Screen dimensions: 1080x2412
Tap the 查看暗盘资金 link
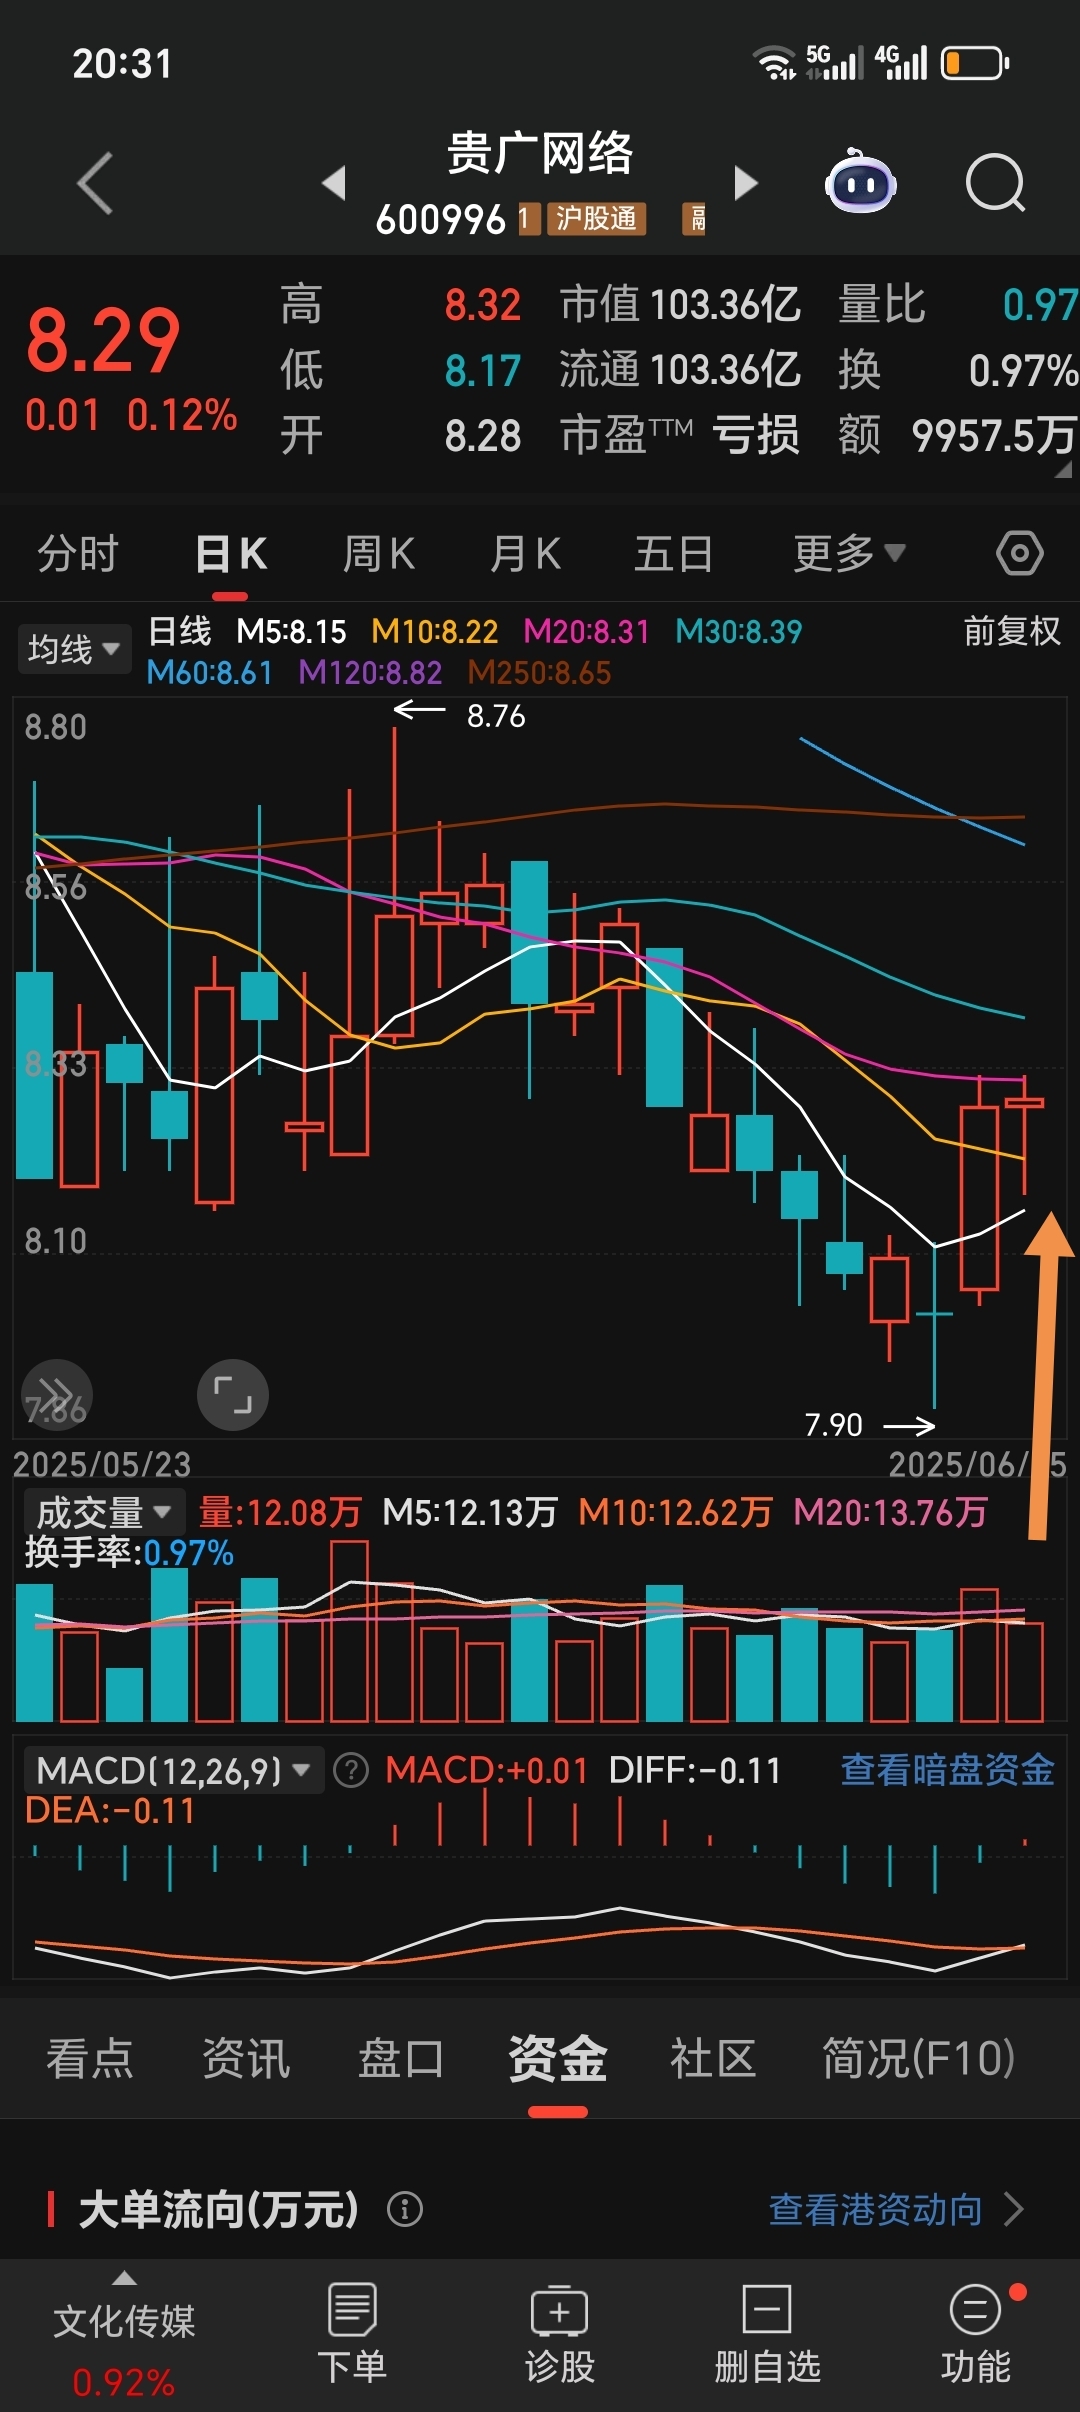(x=947, y=1770)
